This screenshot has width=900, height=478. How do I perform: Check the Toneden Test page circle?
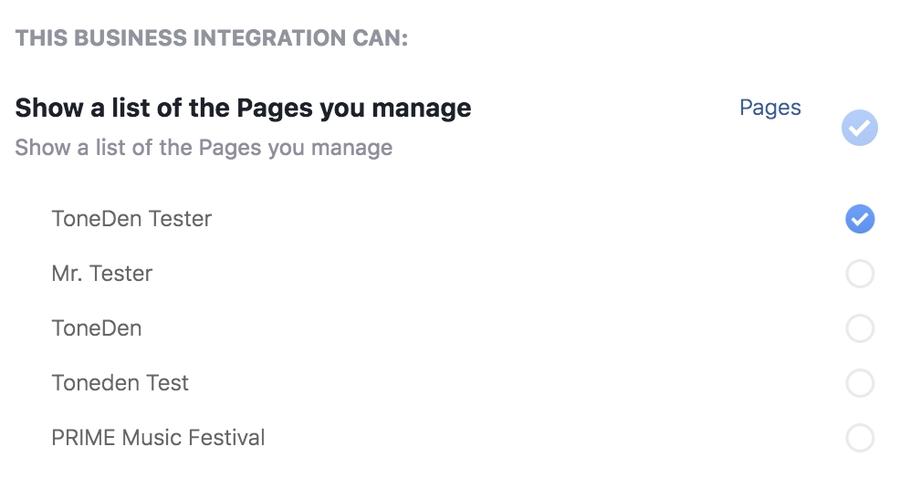(x=859, y=383)
